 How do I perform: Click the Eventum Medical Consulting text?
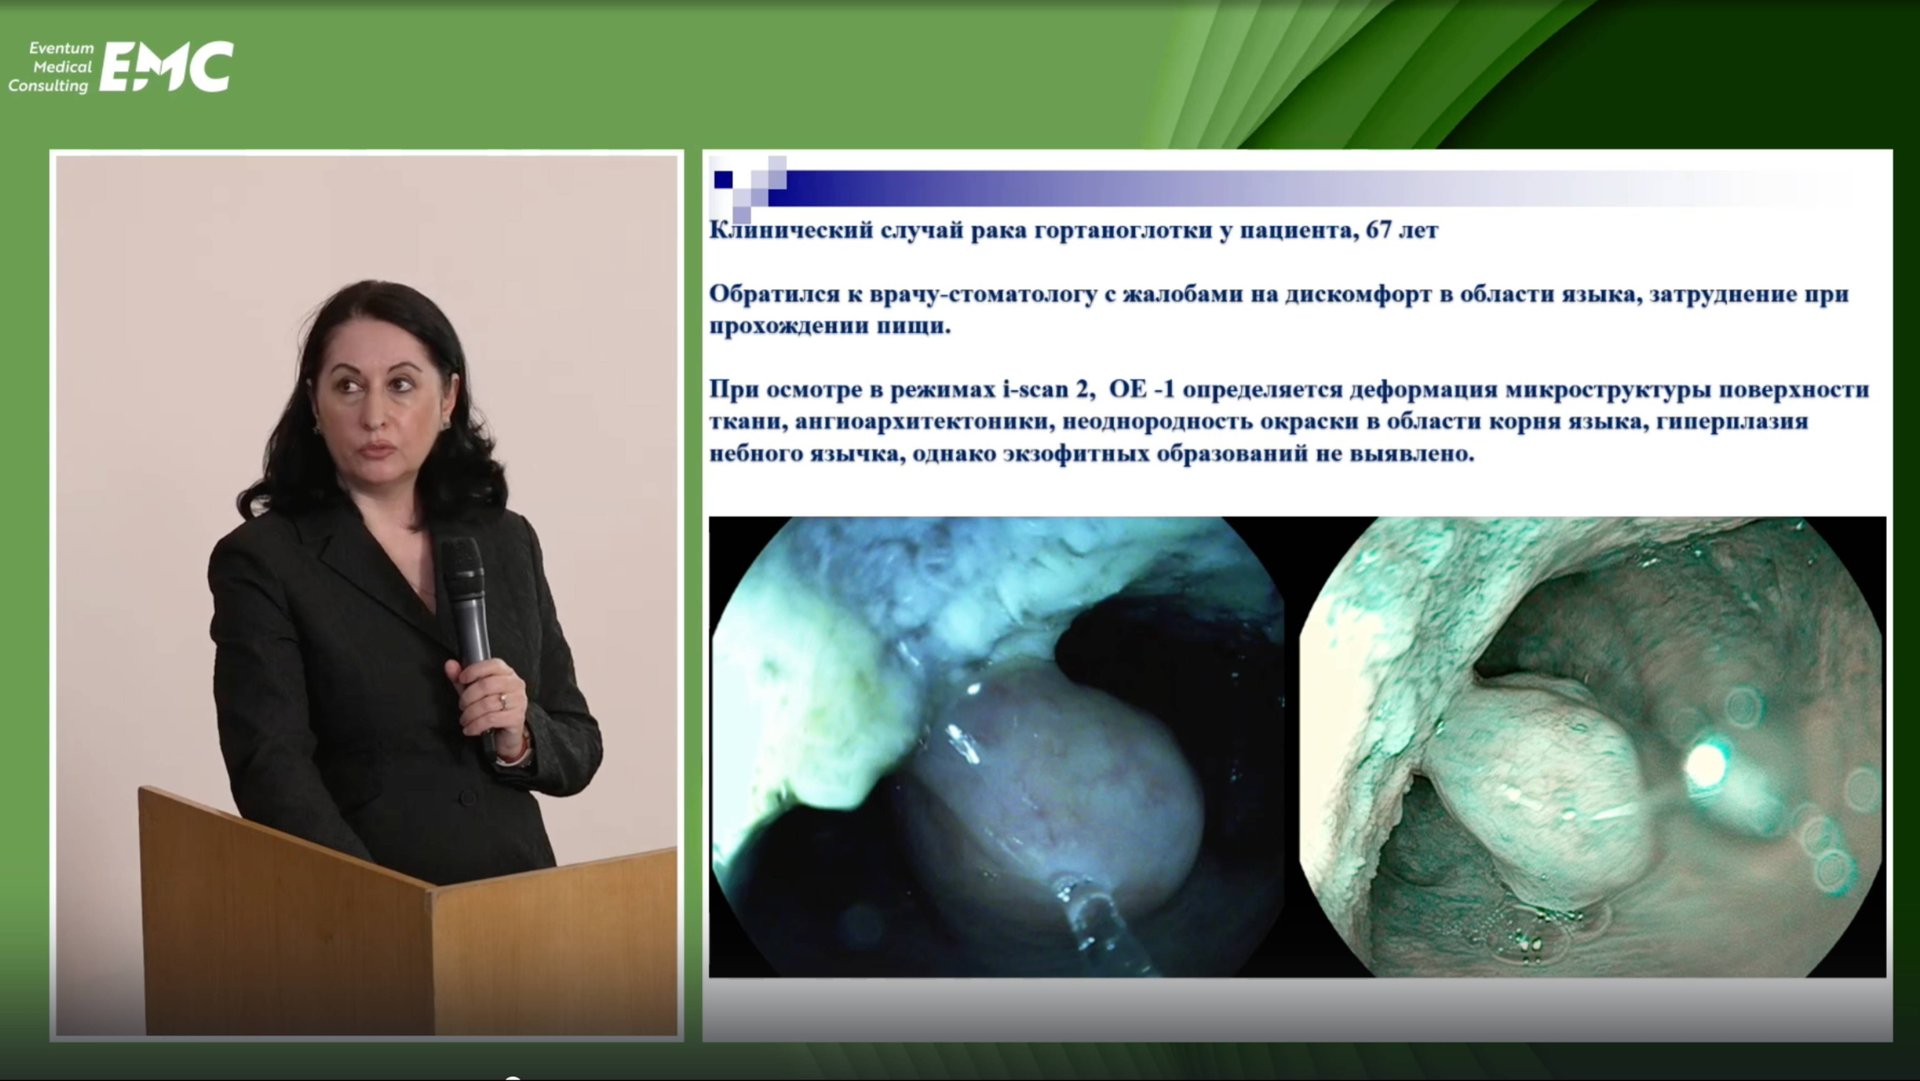point(52,67)
